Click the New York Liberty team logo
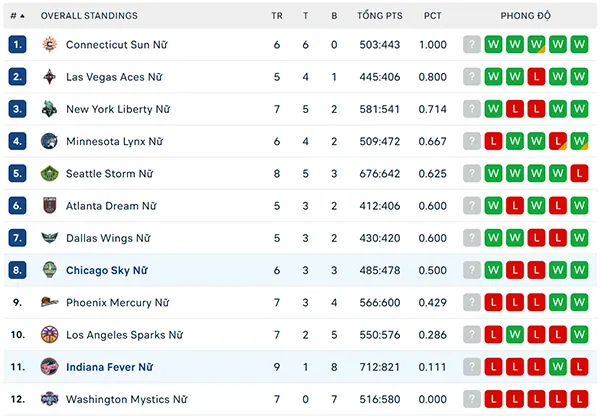The height and width of the screenshot is (420, 600). tap(49, 109)
